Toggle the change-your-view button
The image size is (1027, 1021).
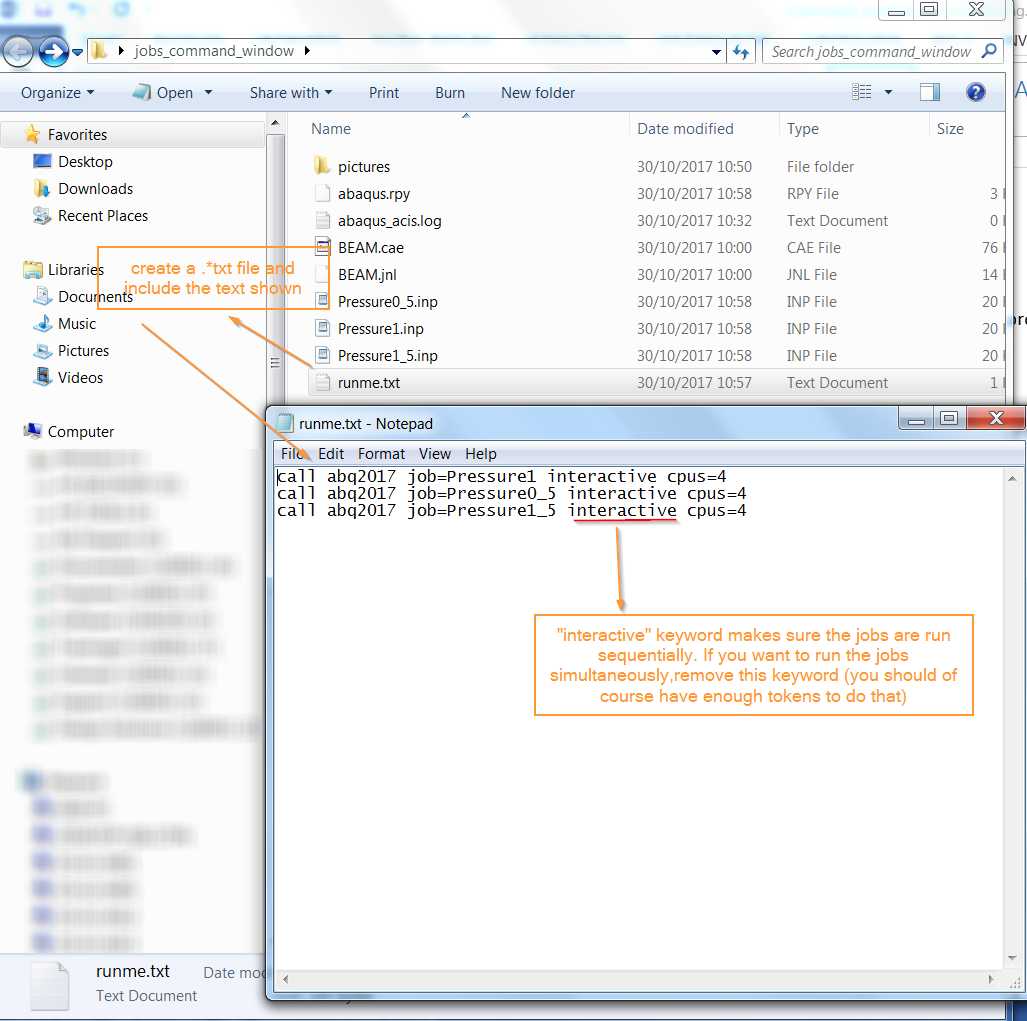tap(860, 92)
